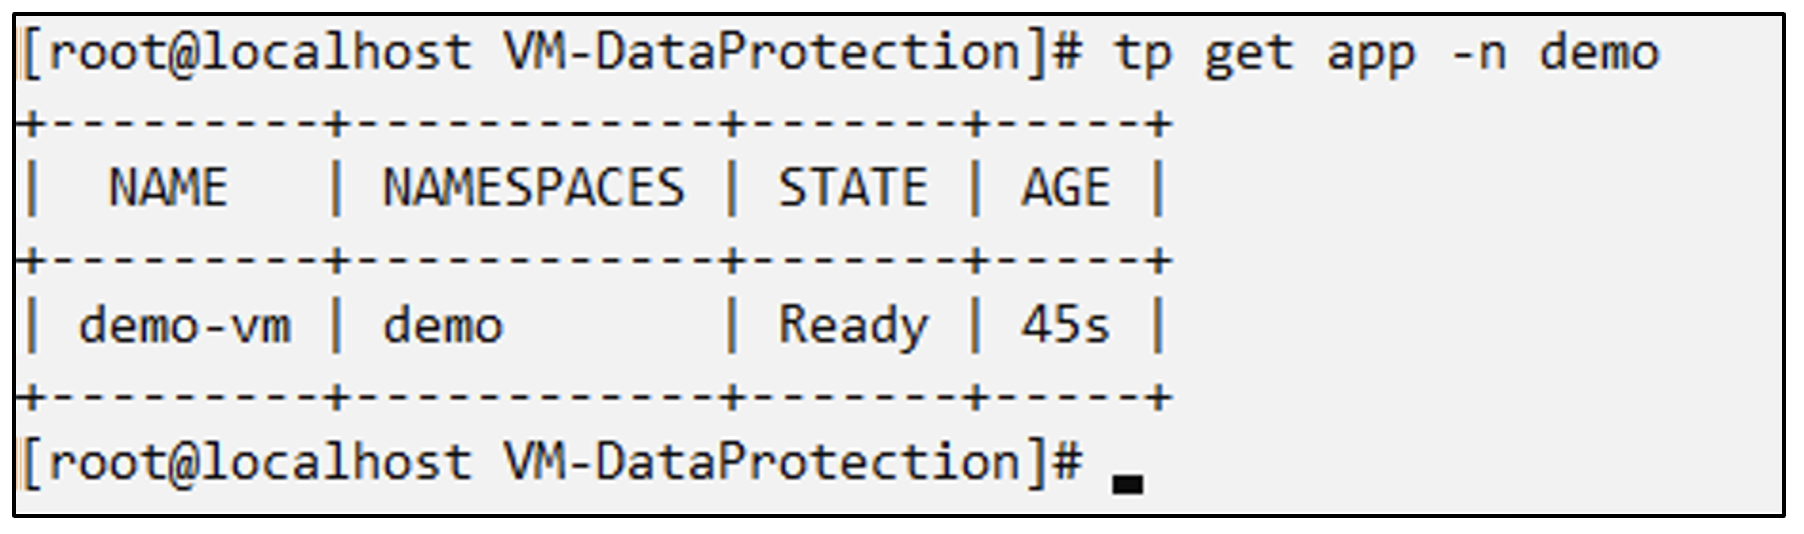Viewport: 1804px width, 534px height.
Task: Click 'root@localhost' in the bottom prompt line
Action: pos(260,463)
